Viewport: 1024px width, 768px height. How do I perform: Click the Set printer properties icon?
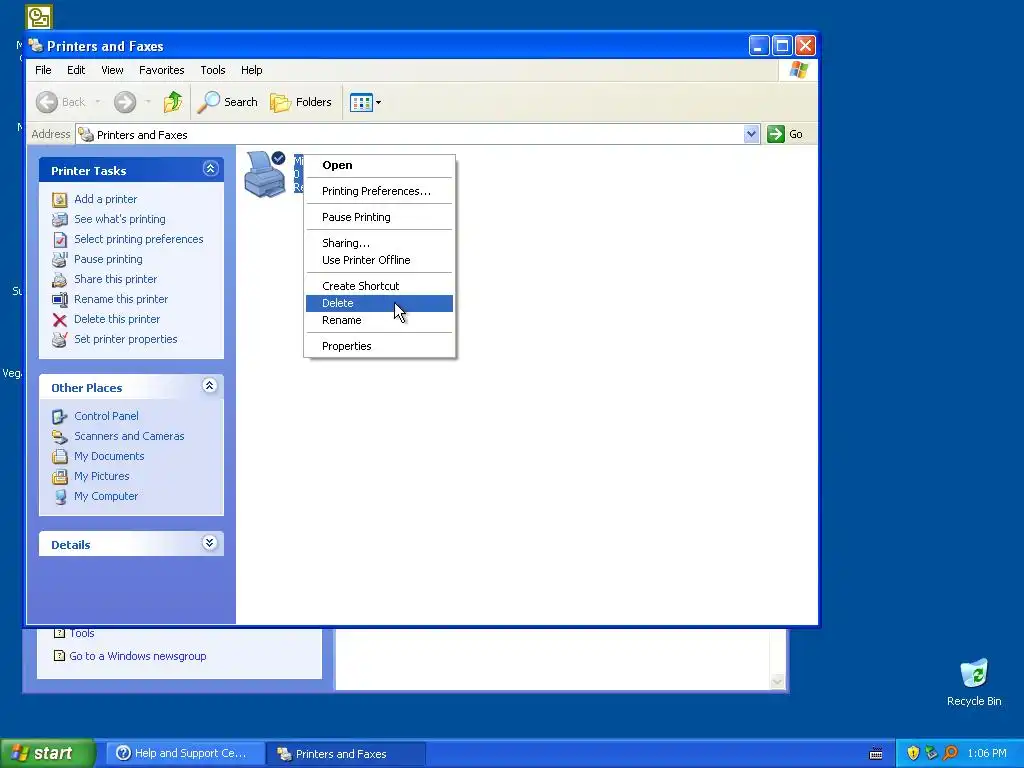[x=59, y=340]
